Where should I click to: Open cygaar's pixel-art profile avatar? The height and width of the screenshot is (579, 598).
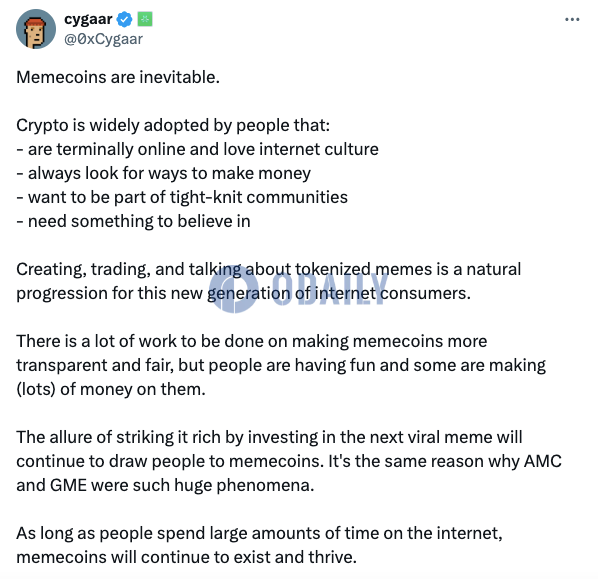pos(36,29)
